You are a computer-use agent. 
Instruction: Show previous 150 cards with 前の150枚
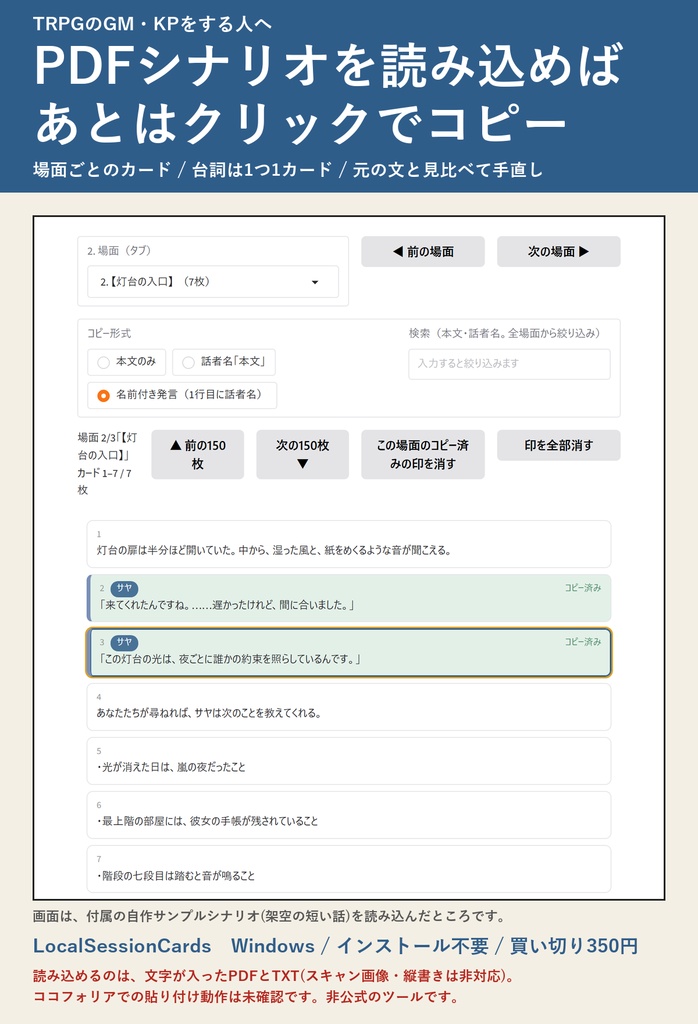pos(198,455)
